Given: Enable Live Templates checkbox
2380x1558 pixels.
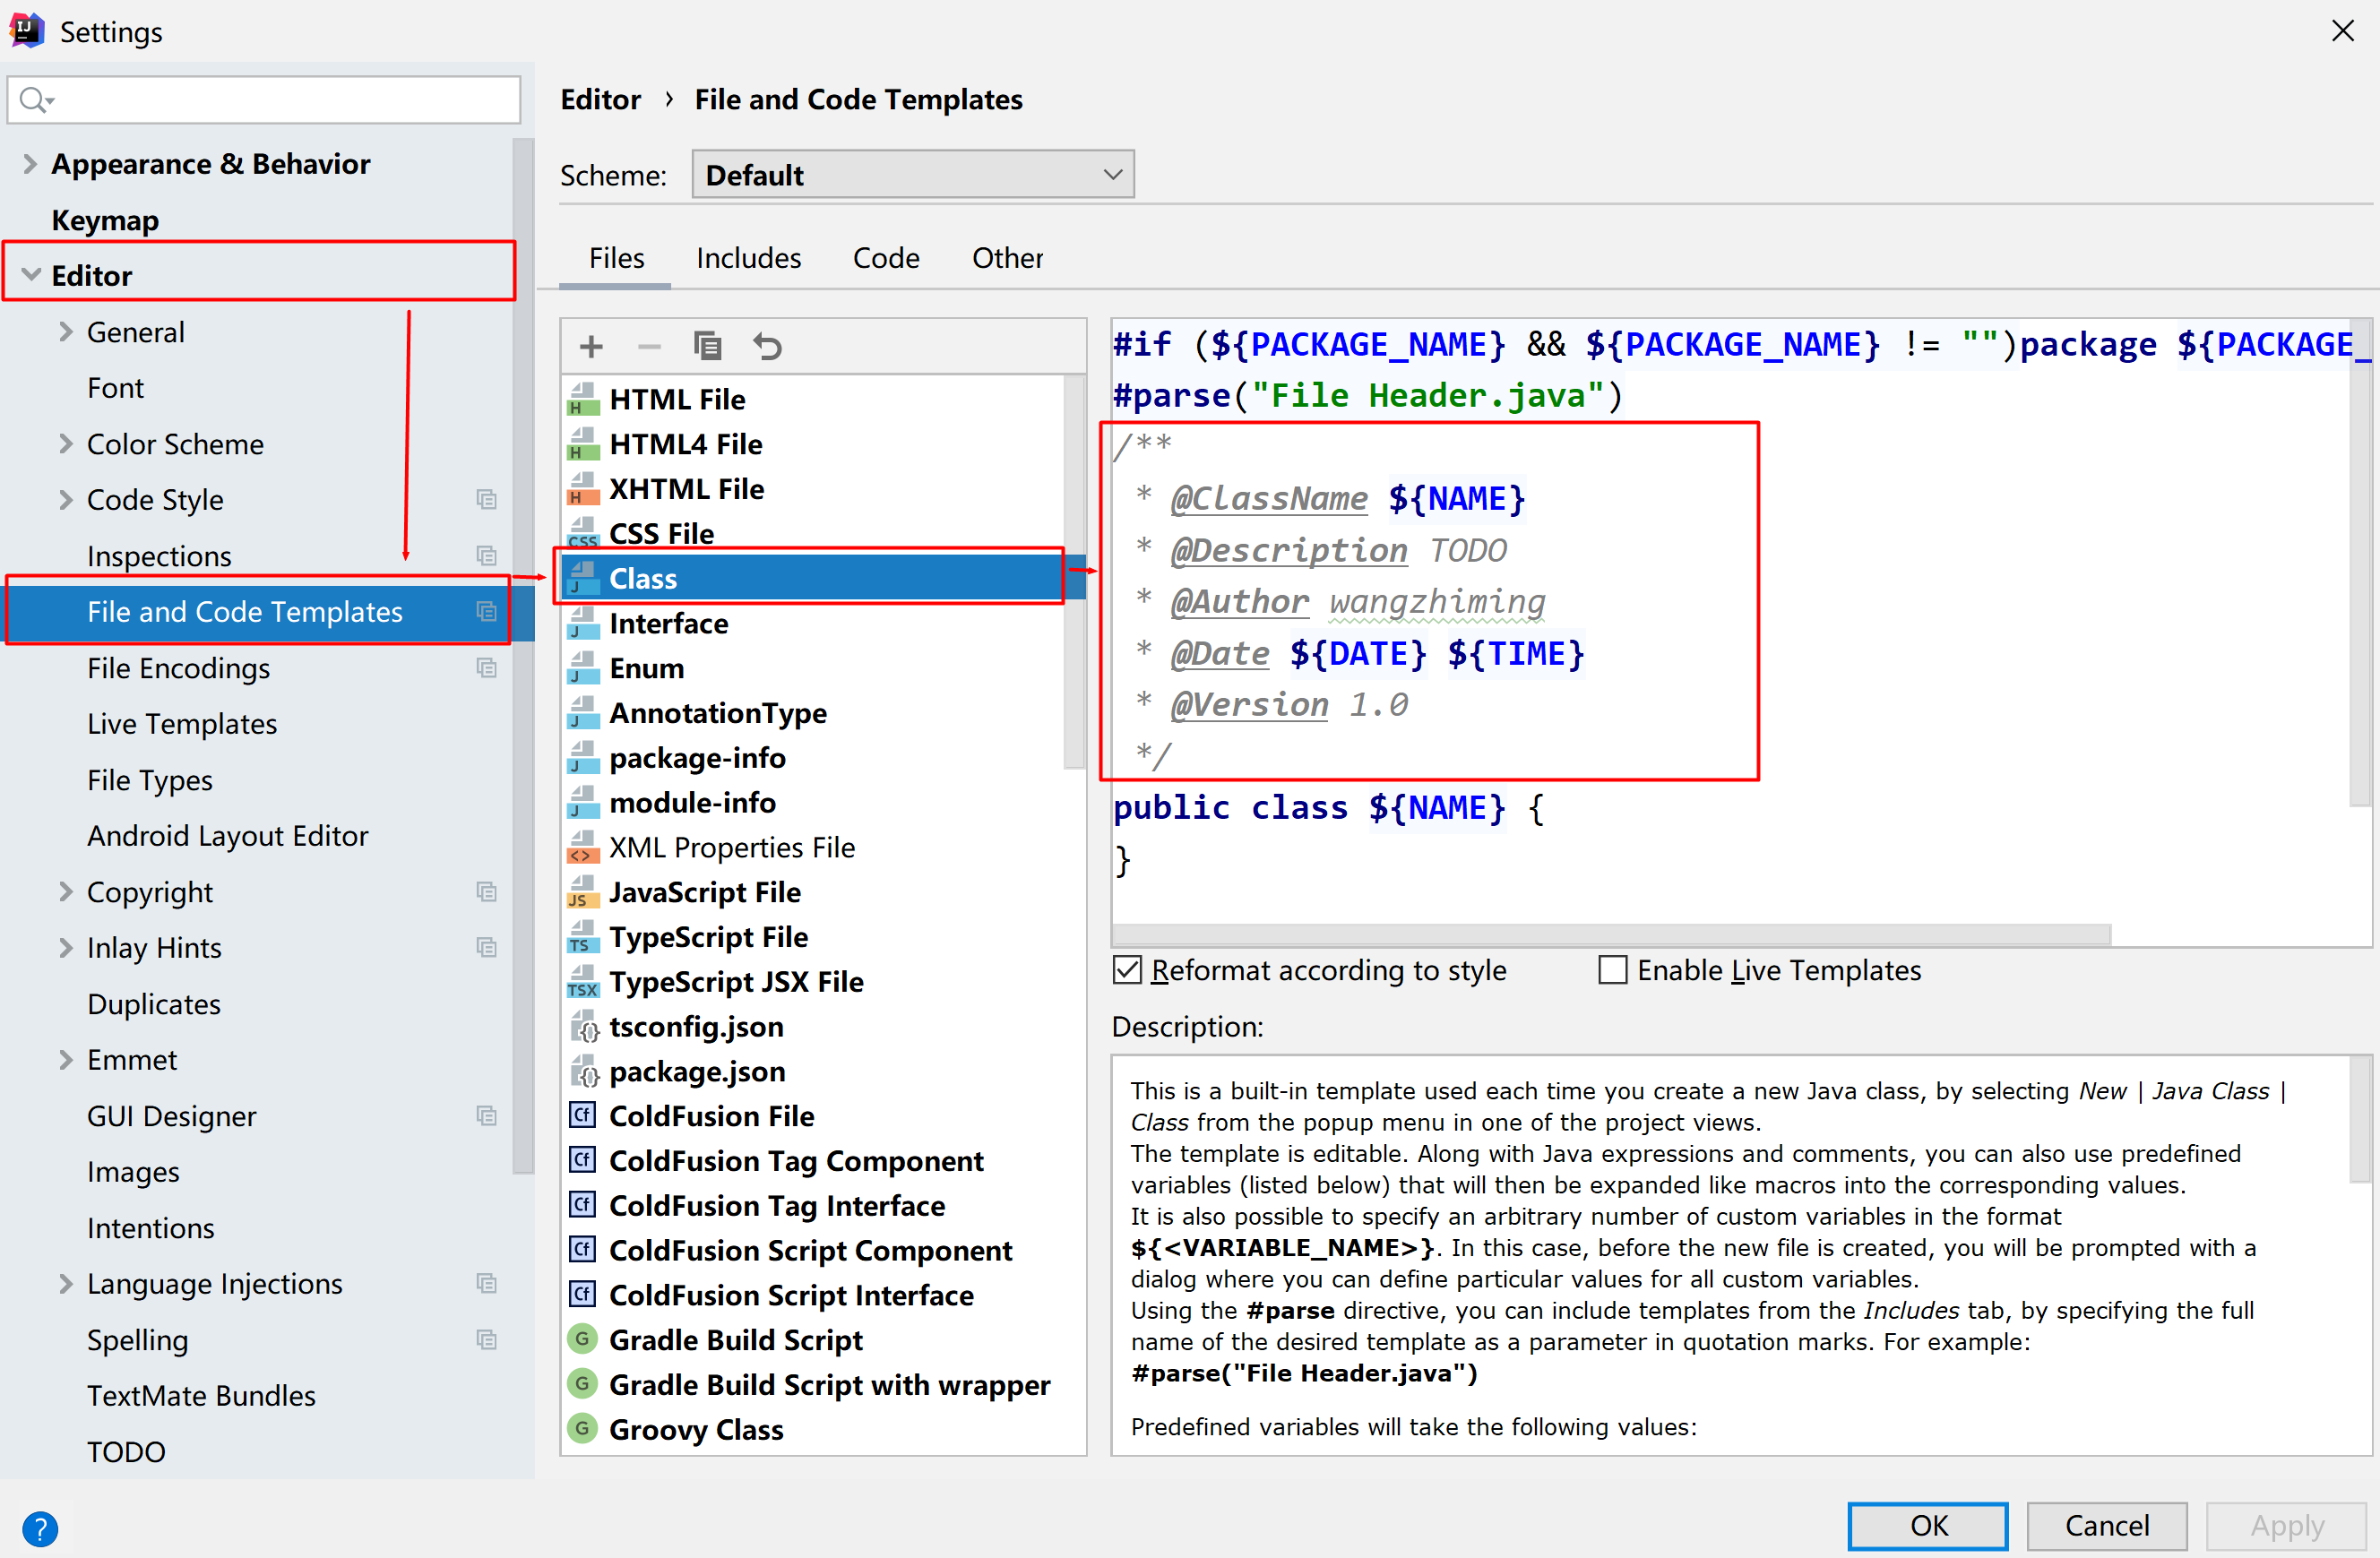Looking at the screenshot, I should coord(1612,970).
